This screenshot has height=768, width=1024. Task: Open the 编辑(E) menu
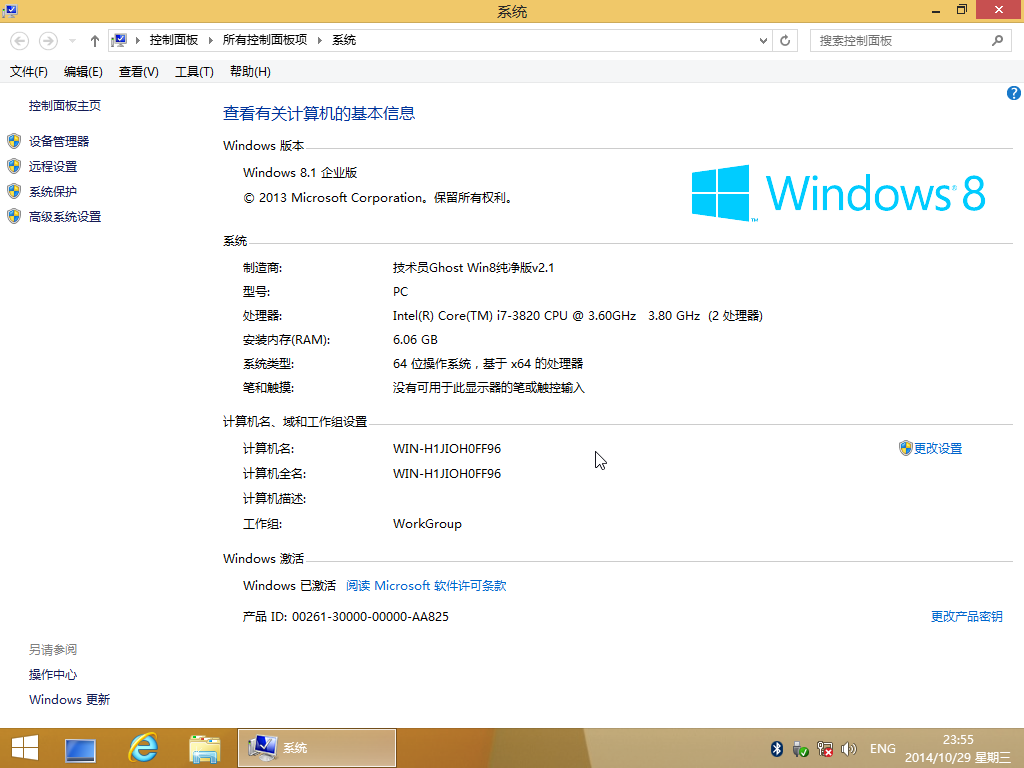tap(83, 72)
